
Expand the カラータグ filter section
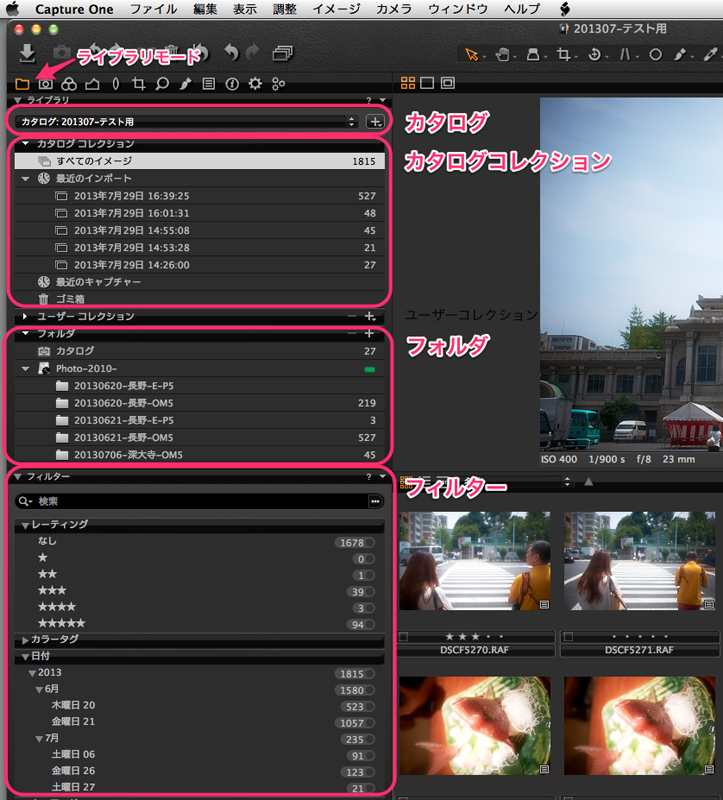click(x=25, y=639)
